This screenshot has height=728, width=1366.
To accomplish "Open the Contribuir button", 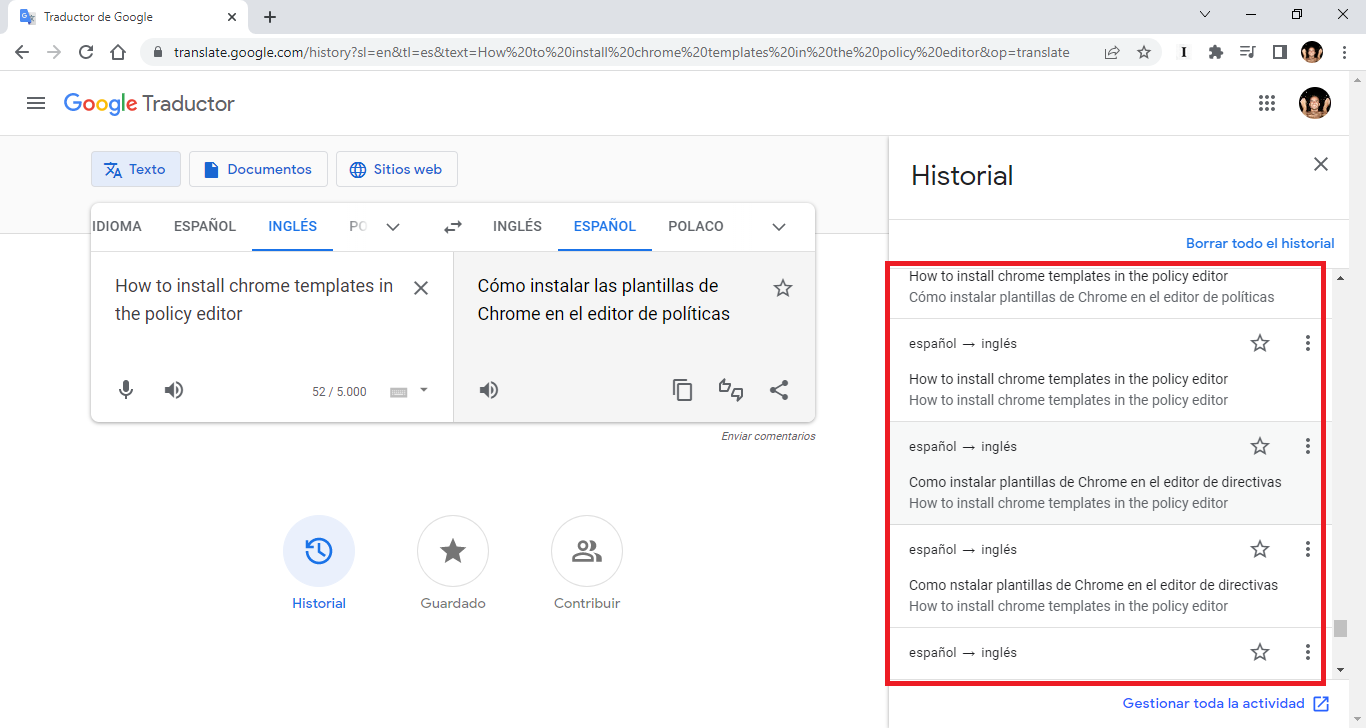I will (587, 551).
